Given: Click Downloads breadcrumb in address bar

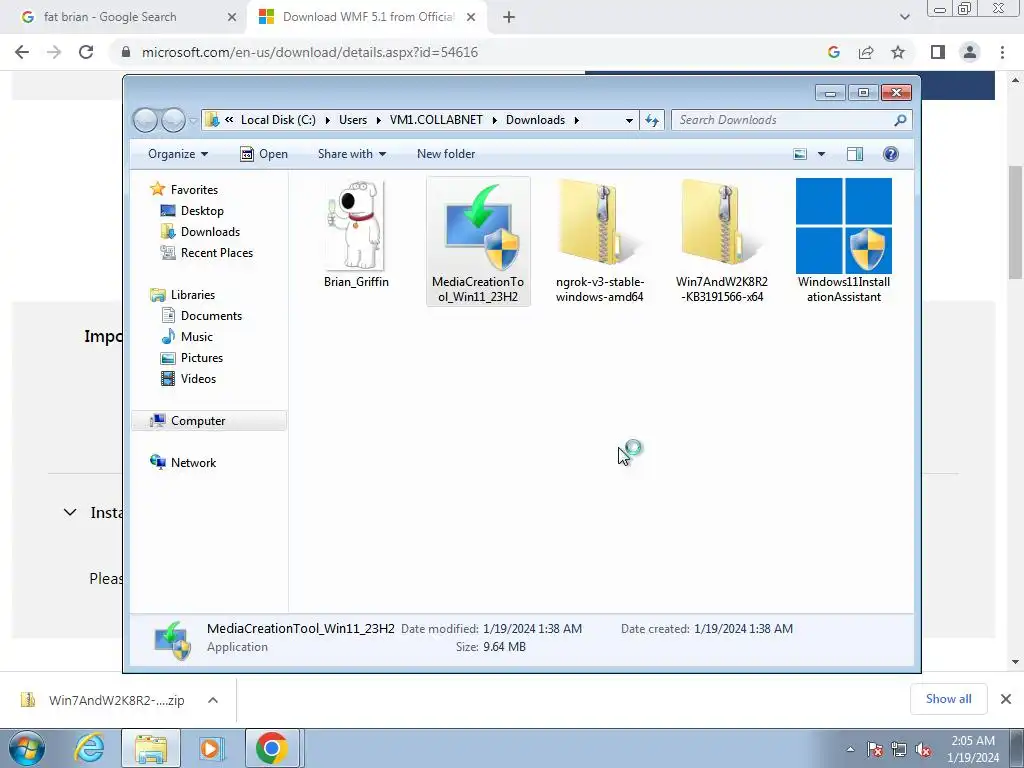Looking at the screenshot, I should coord(536,120).
